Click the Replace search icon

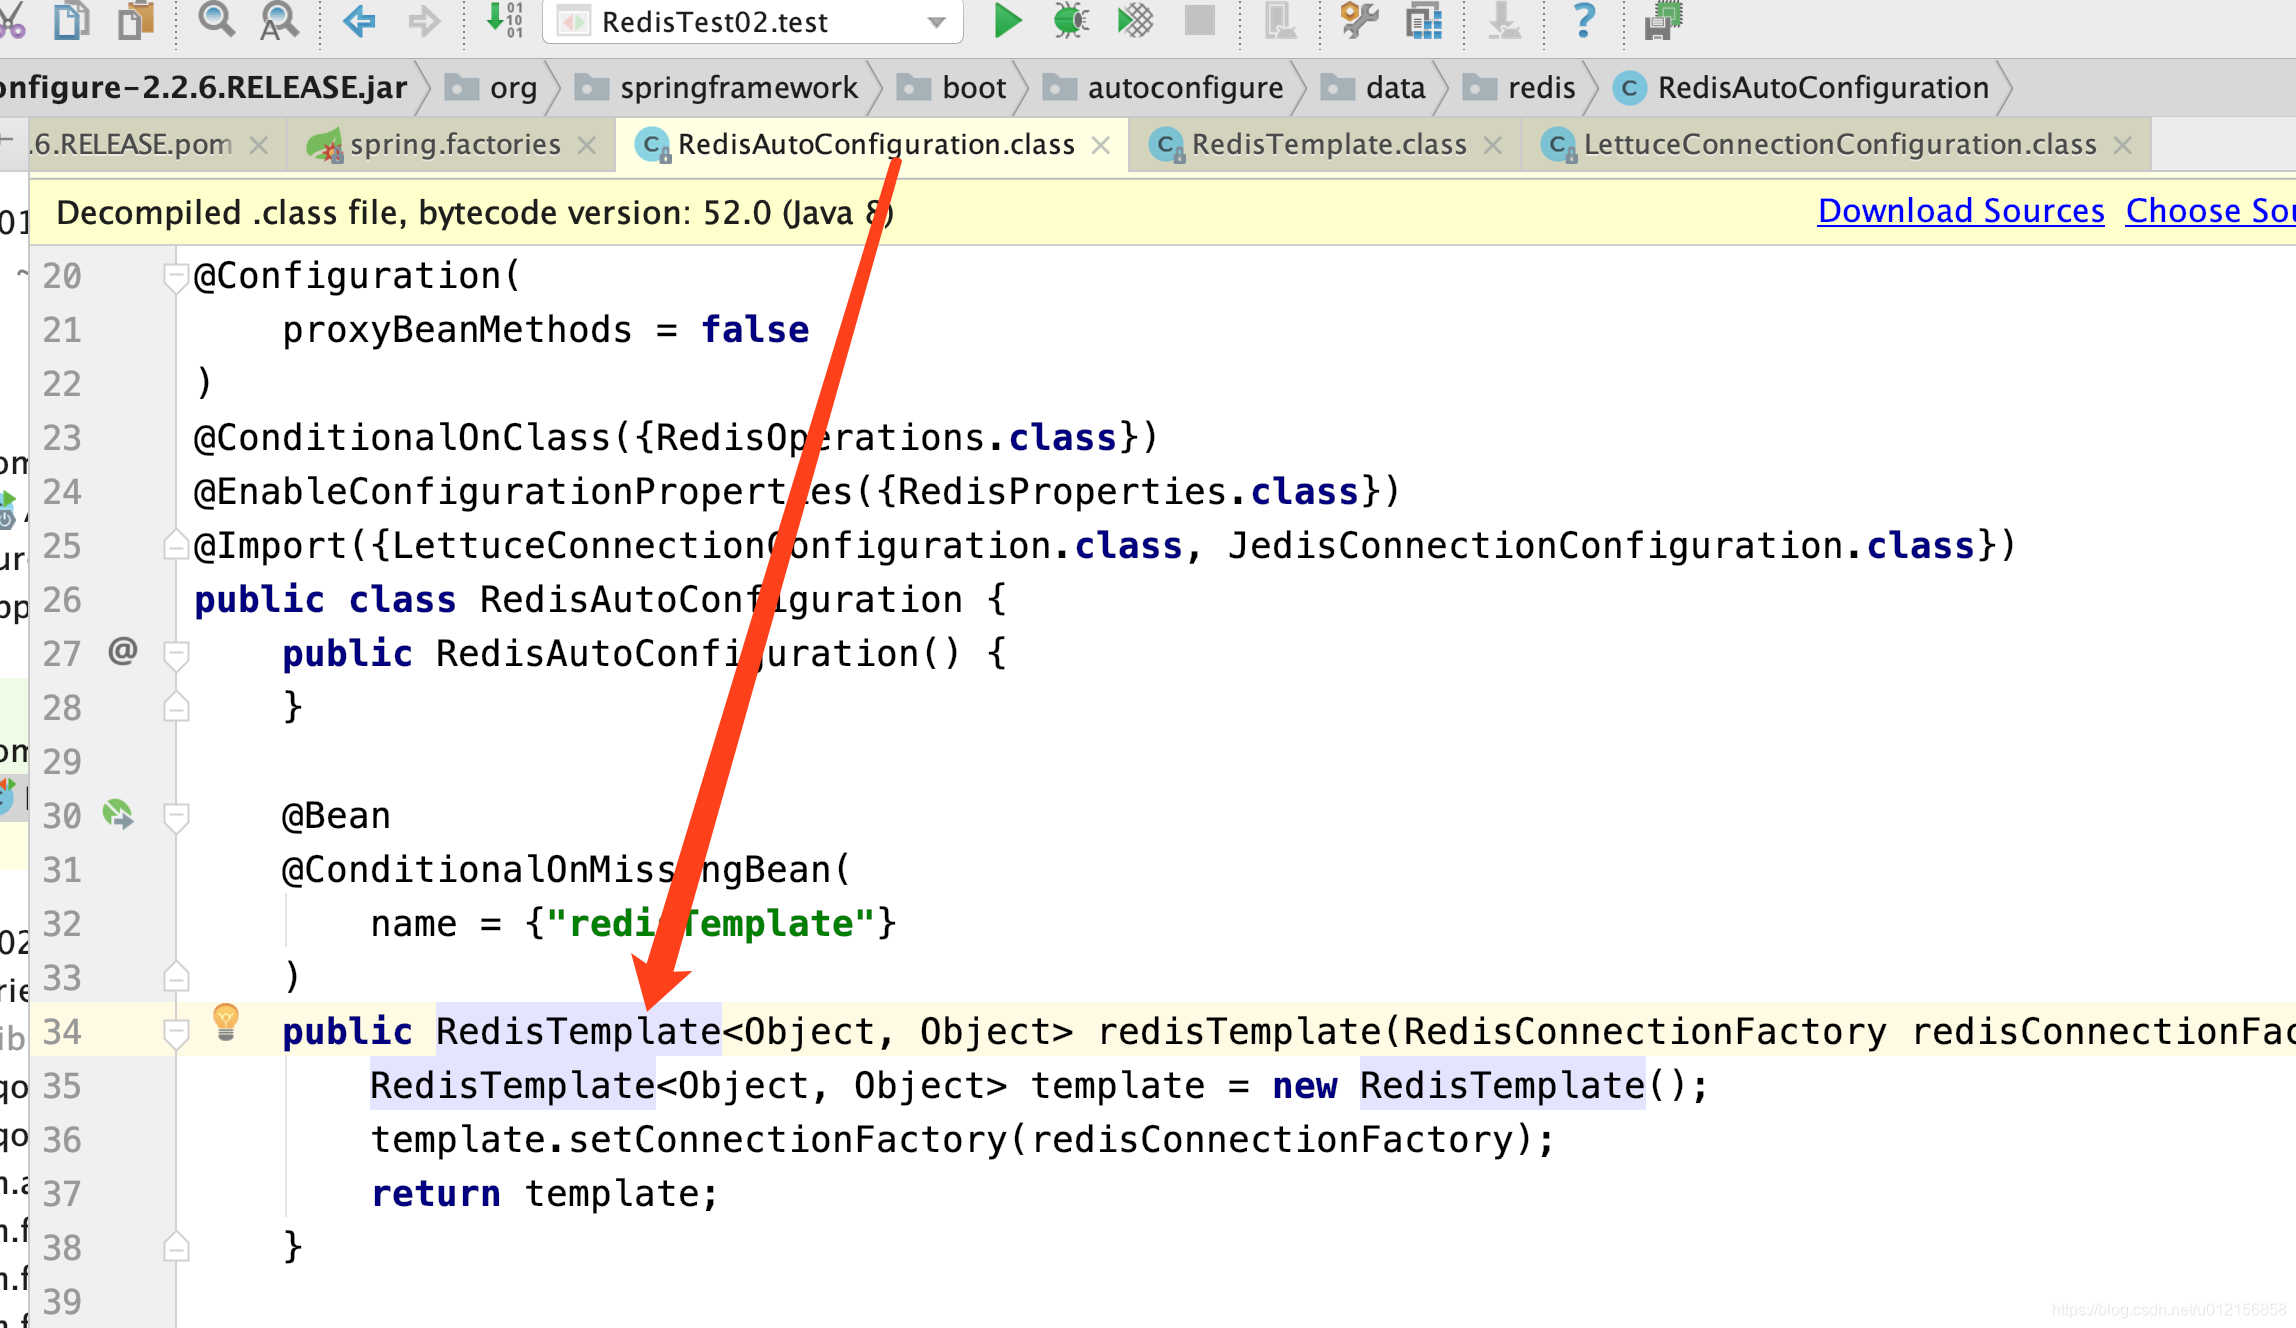(x=278, y=20)
